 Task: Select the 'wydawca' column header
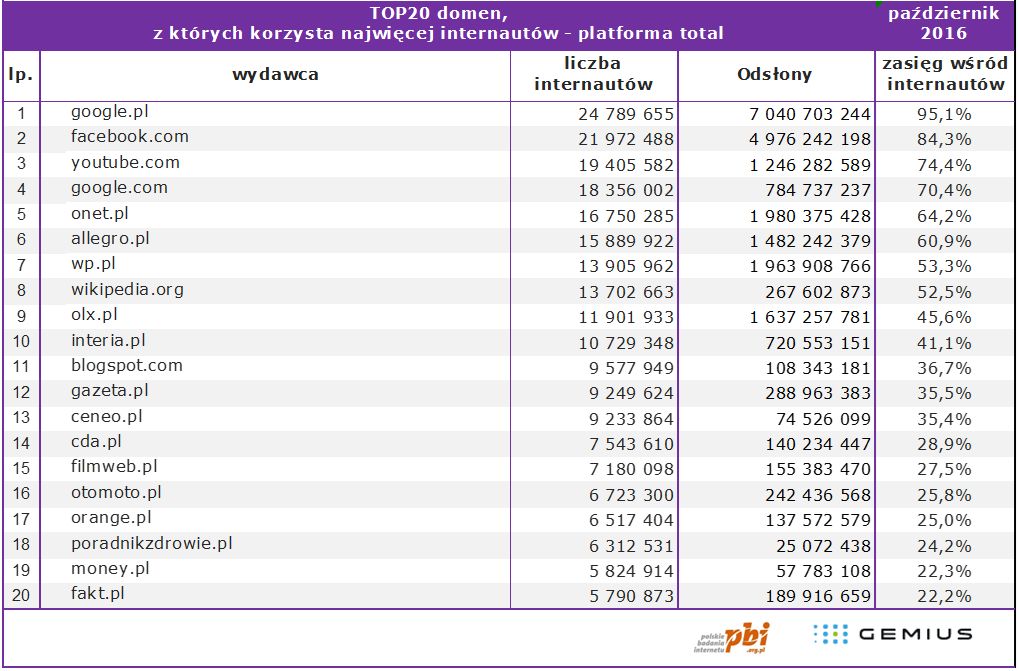coord(276,75)
